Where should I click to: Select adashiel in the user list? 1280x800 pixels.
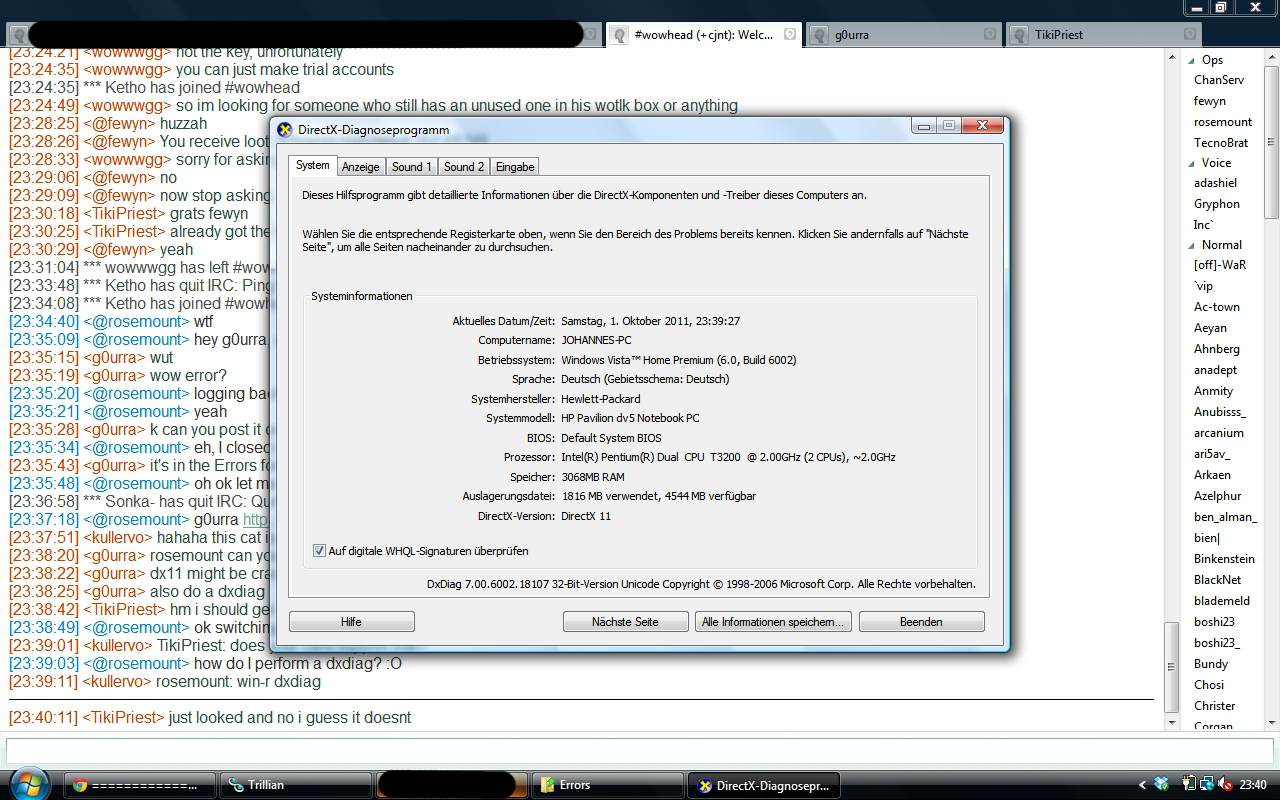pos(1215,183)
